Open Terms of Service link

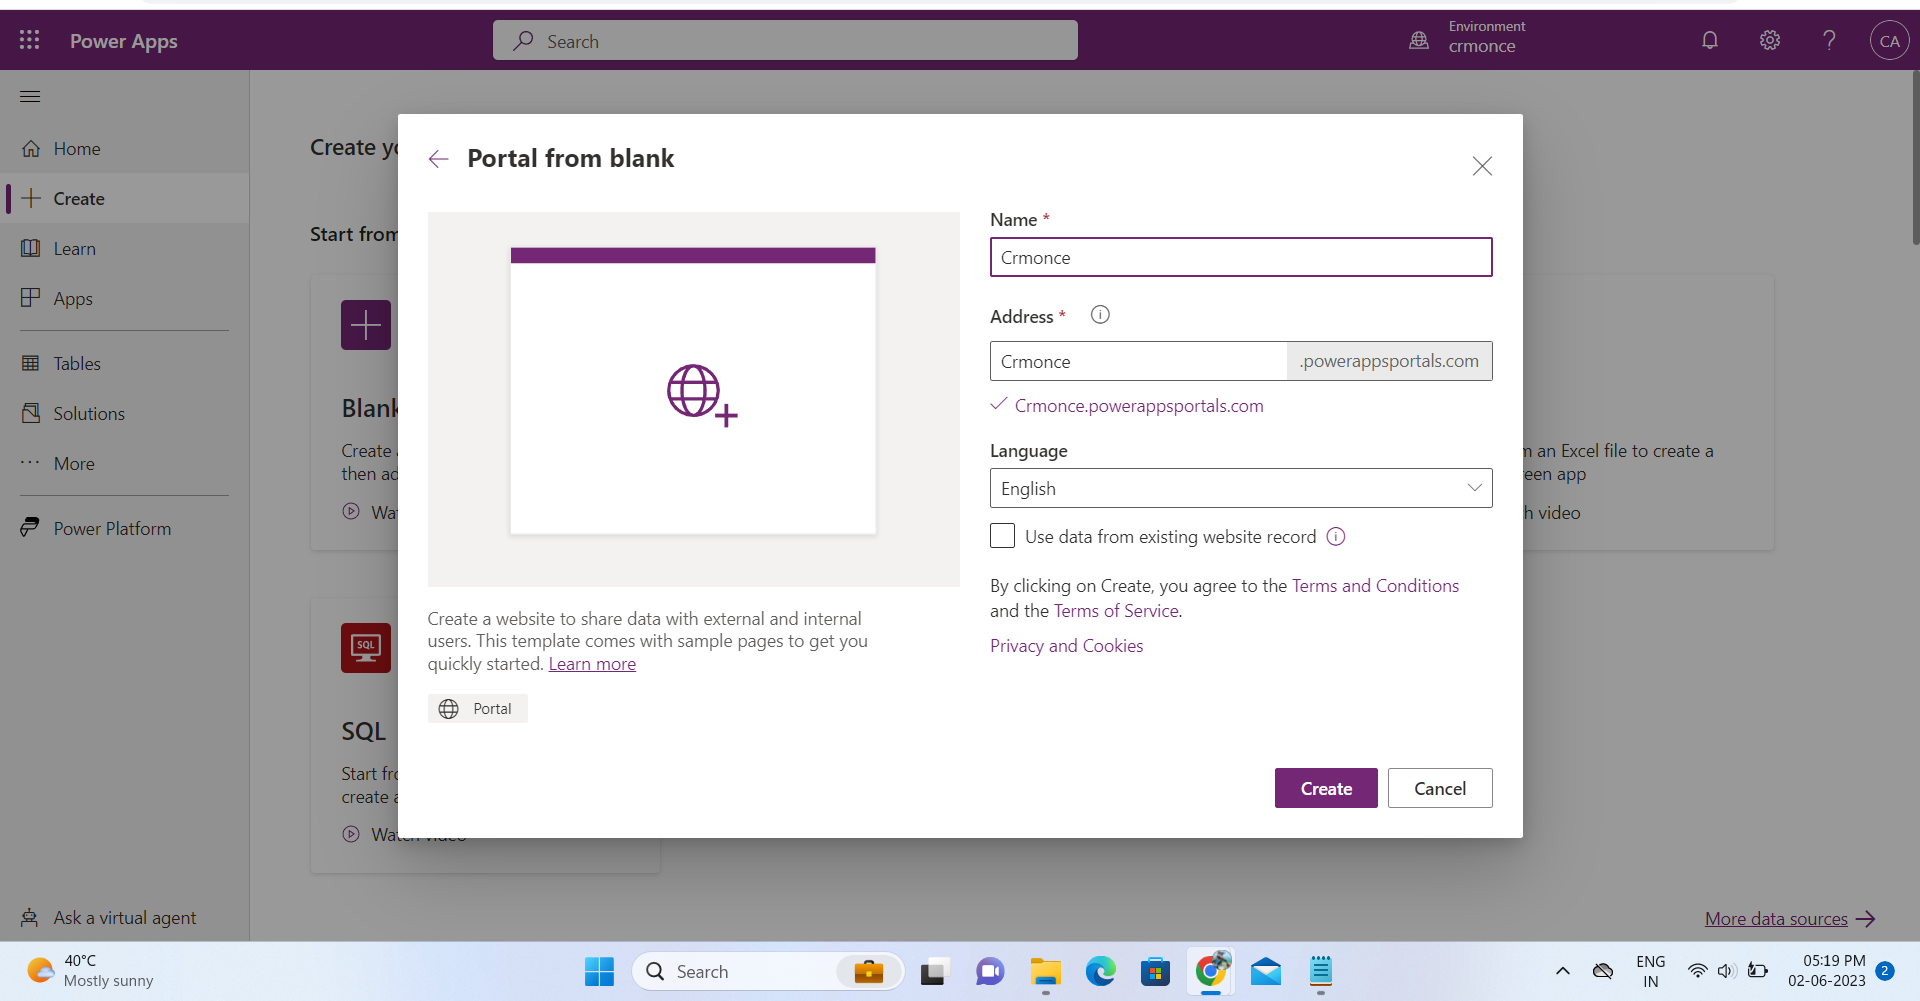point(1116,611)
